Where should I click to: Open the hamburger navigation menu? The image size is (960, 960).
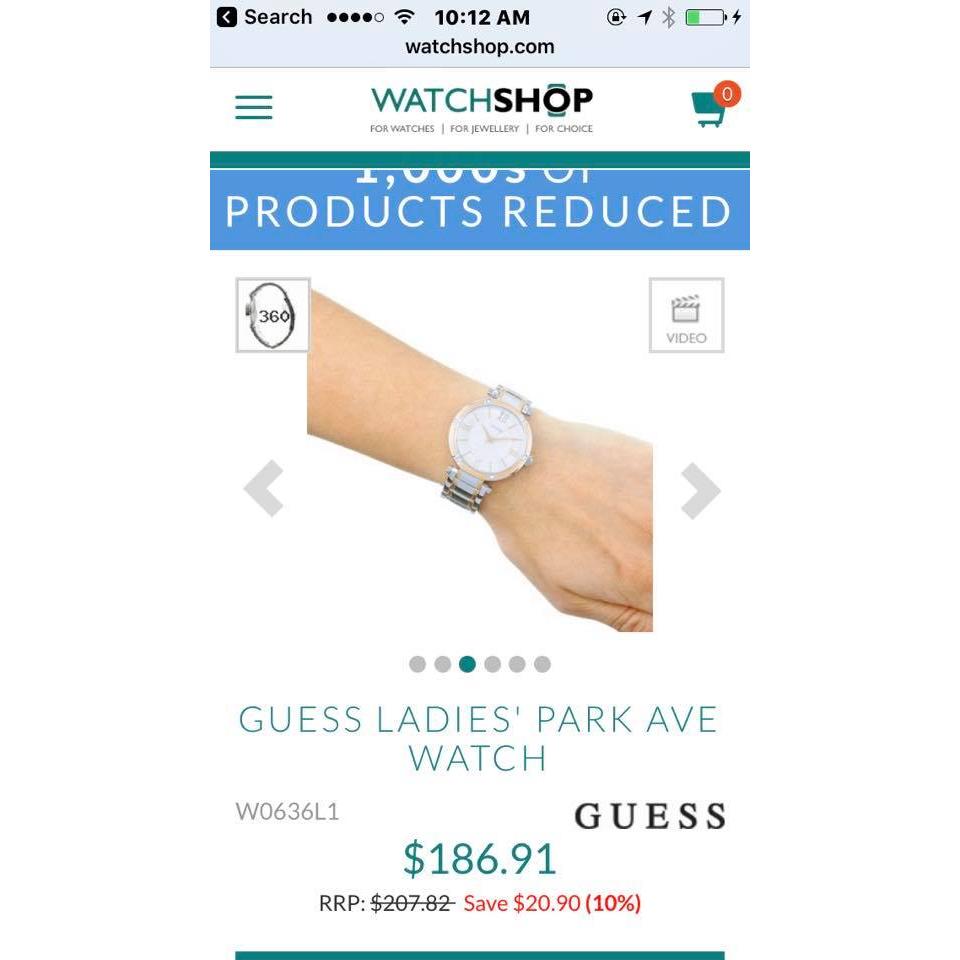pos(253,107)
